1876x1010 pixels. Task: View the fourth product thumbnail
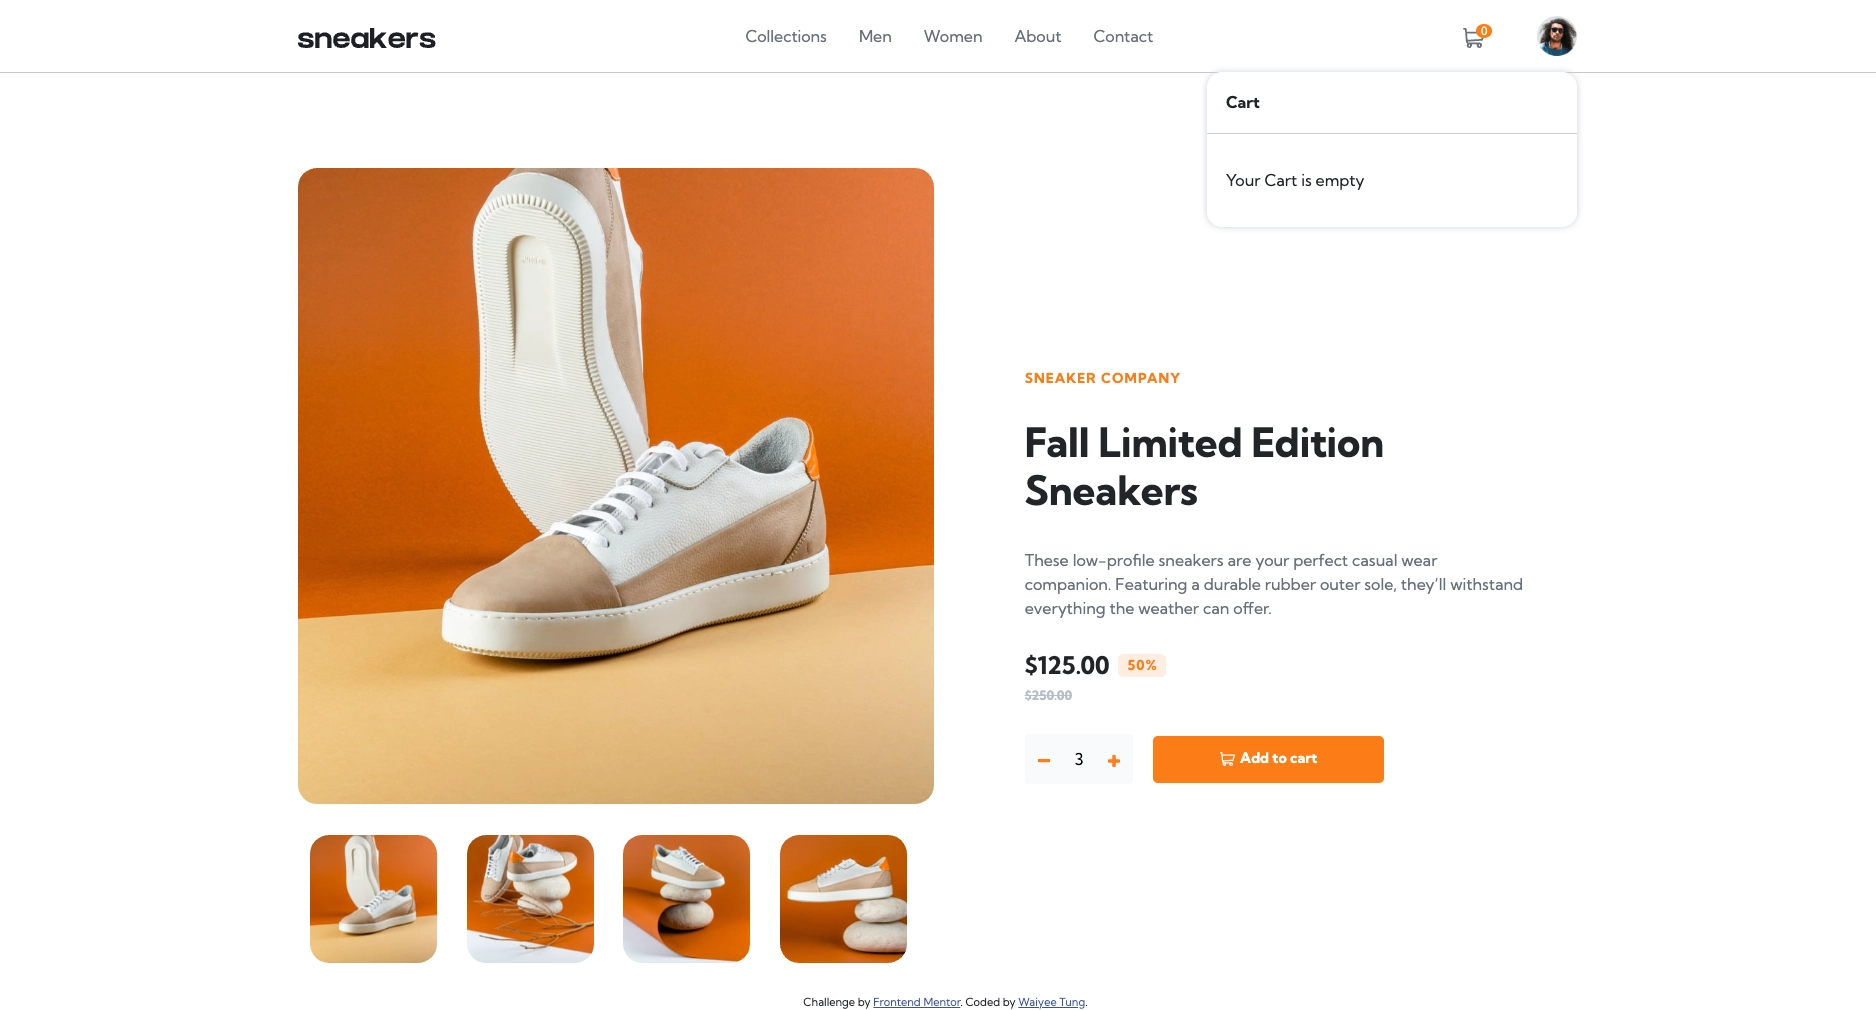(843, 898)
